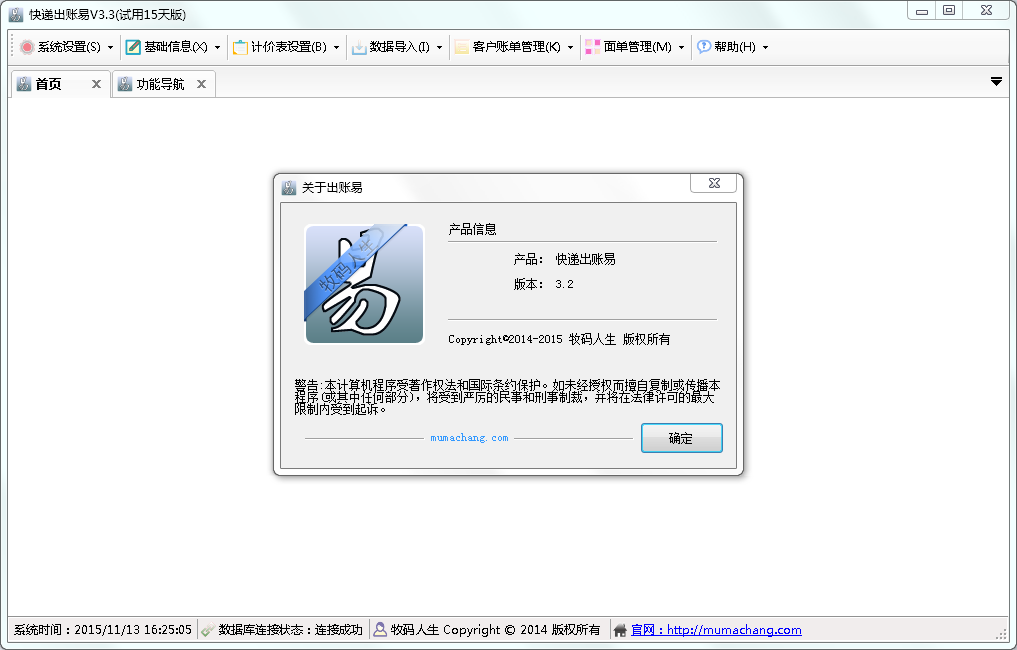Minimize the main 快递出账易 window
The height and width of the screenshot is (650, 1017).
tap(922, 10)
